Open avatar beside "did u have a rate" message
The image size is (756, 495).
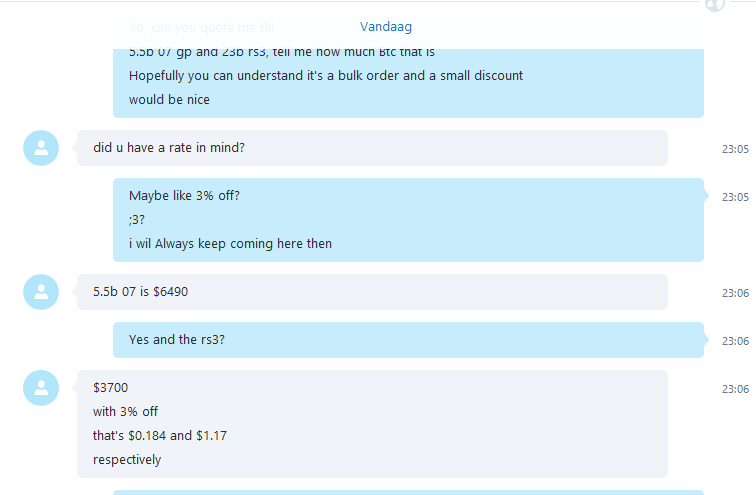tap(41, 148)
